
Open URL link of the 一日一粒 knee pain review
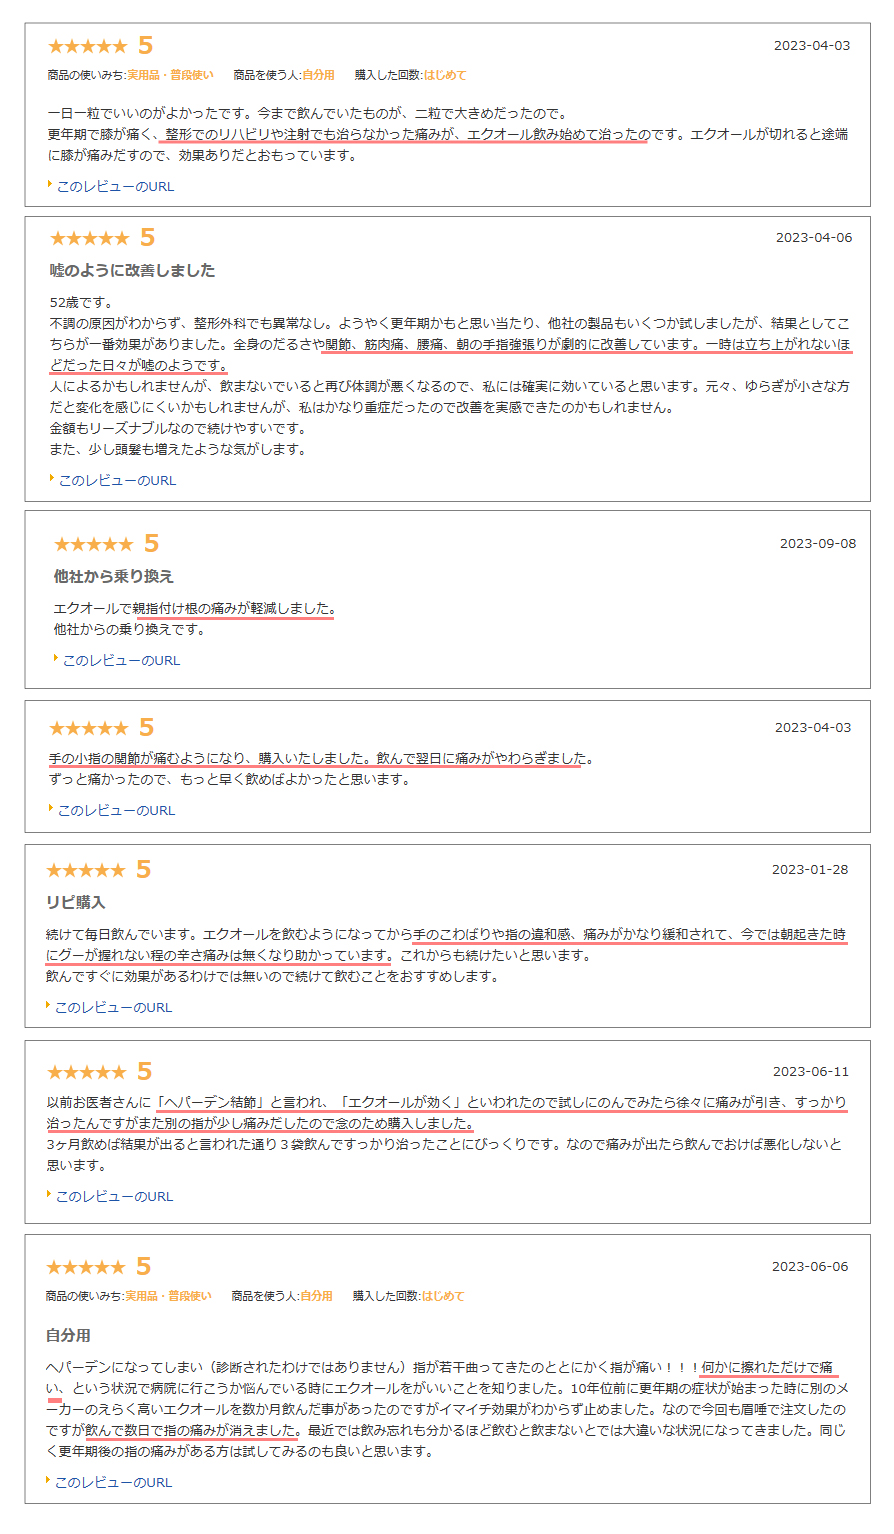[x=115, y=186]
